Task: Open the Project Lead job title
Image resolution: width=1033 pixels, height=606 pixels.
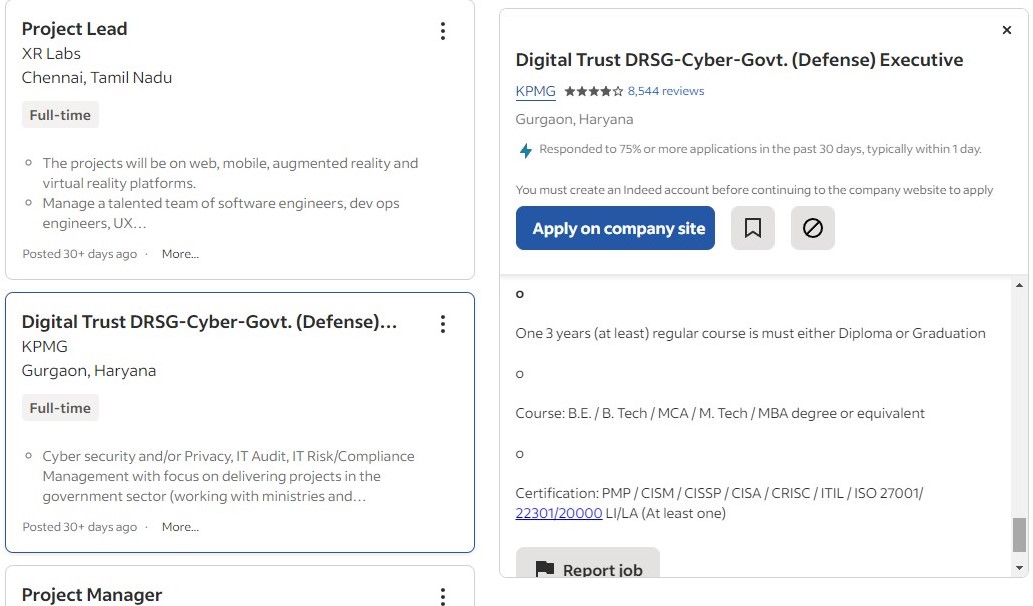Action: coord(74,29)
